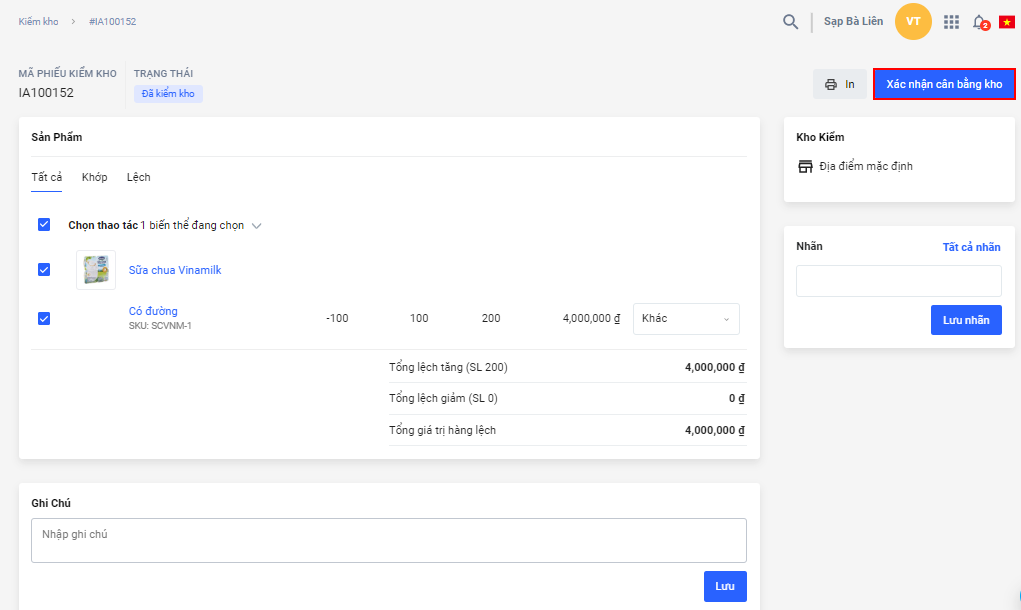
Task: Click the VT user avatar
Action: pyautogui.click(x=913, y=22)
